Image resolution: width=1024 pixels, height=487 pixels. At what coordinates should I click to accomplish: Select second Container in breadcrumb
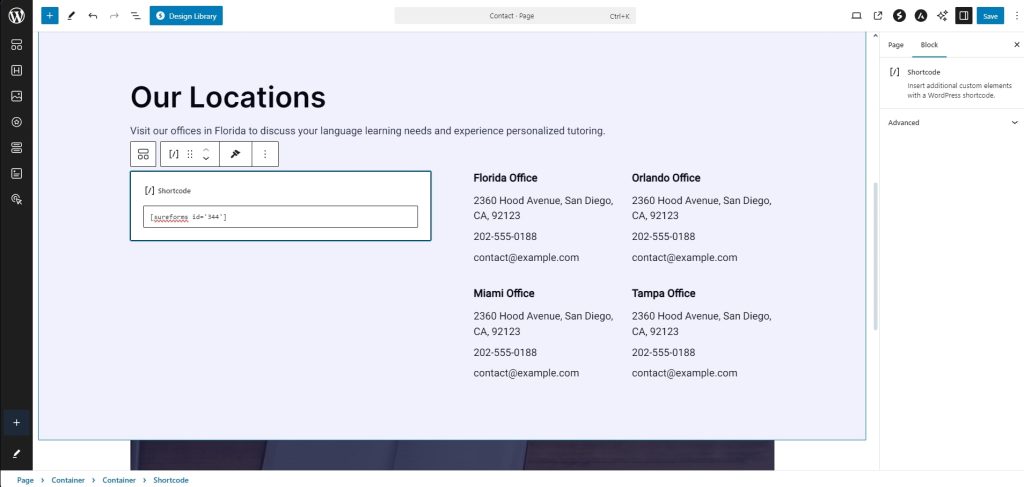[119, 480]
